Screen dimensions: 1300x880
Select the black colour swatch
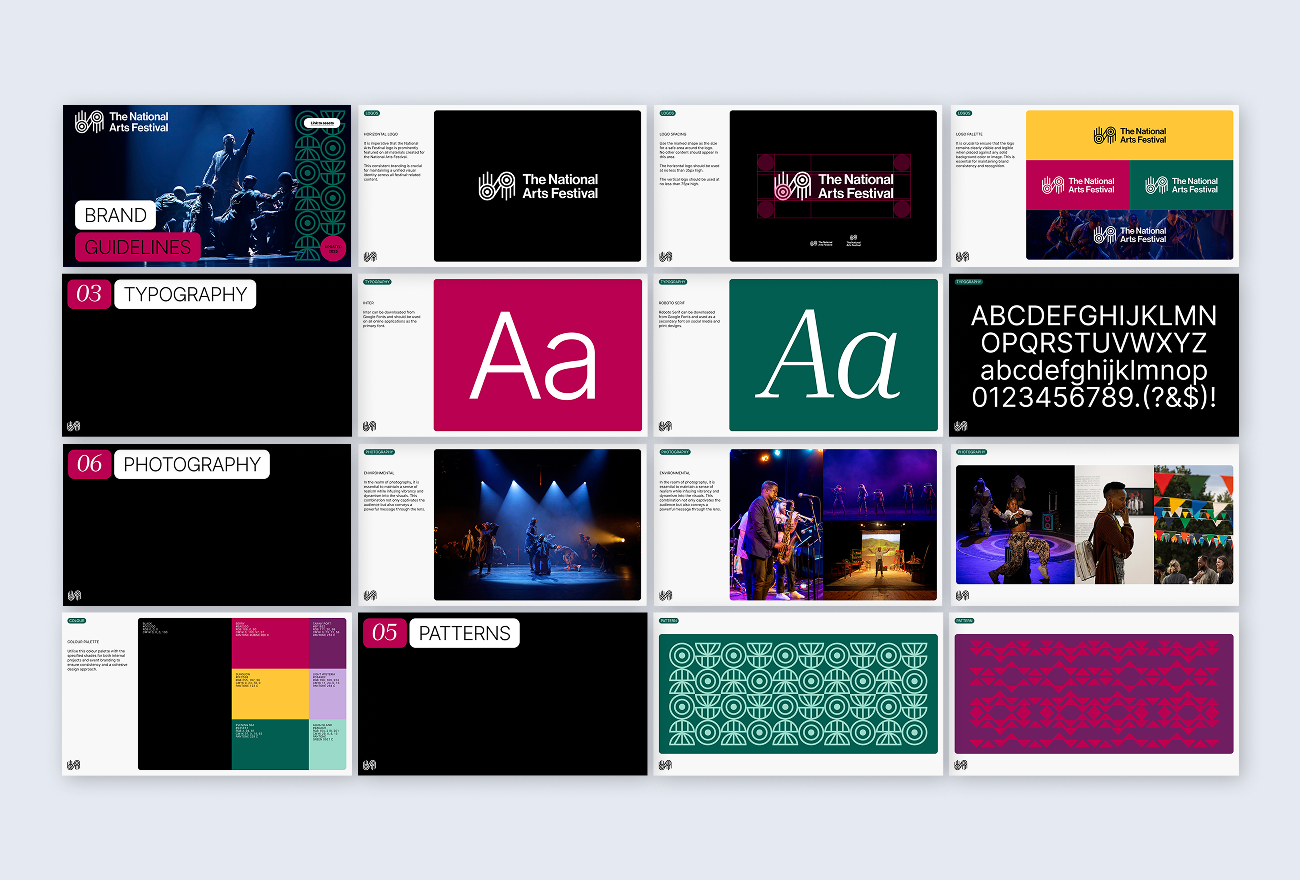click(185, 694)
